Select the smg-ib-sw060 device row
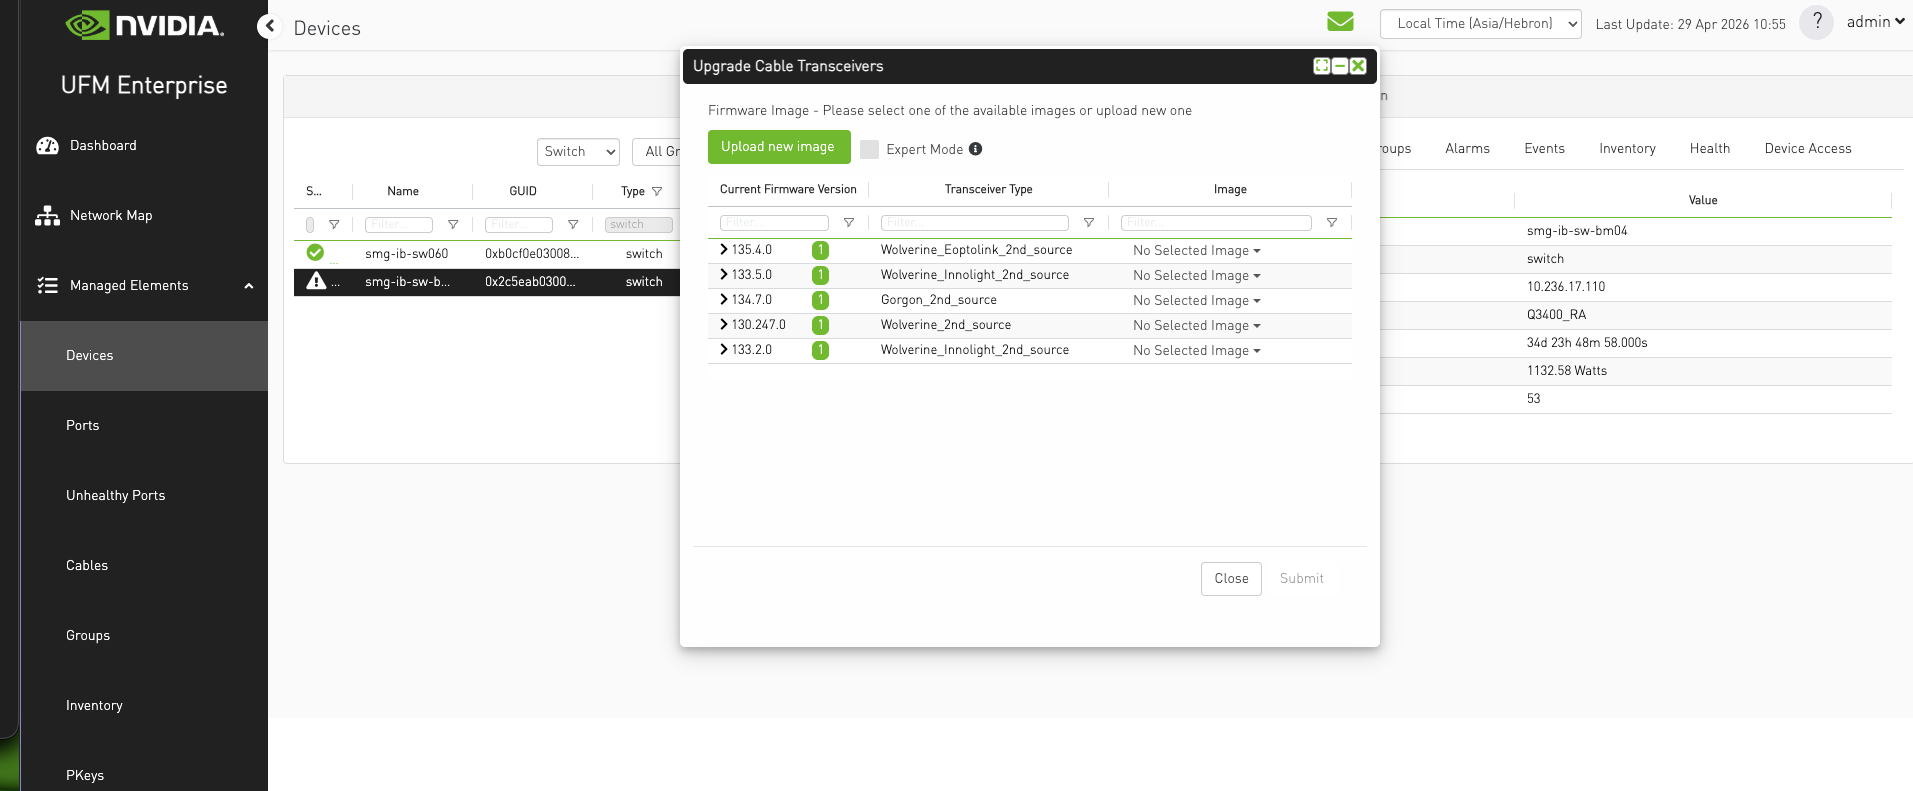1913x791 pixels. (487, 254)
